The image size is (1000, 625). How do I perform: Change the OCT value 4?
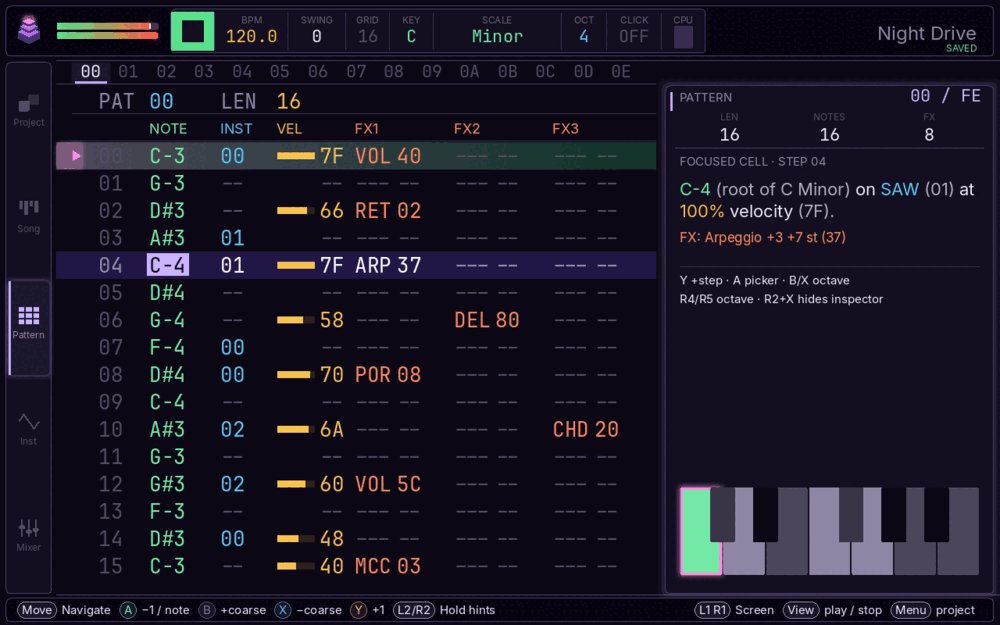click(x=584, y=36)
